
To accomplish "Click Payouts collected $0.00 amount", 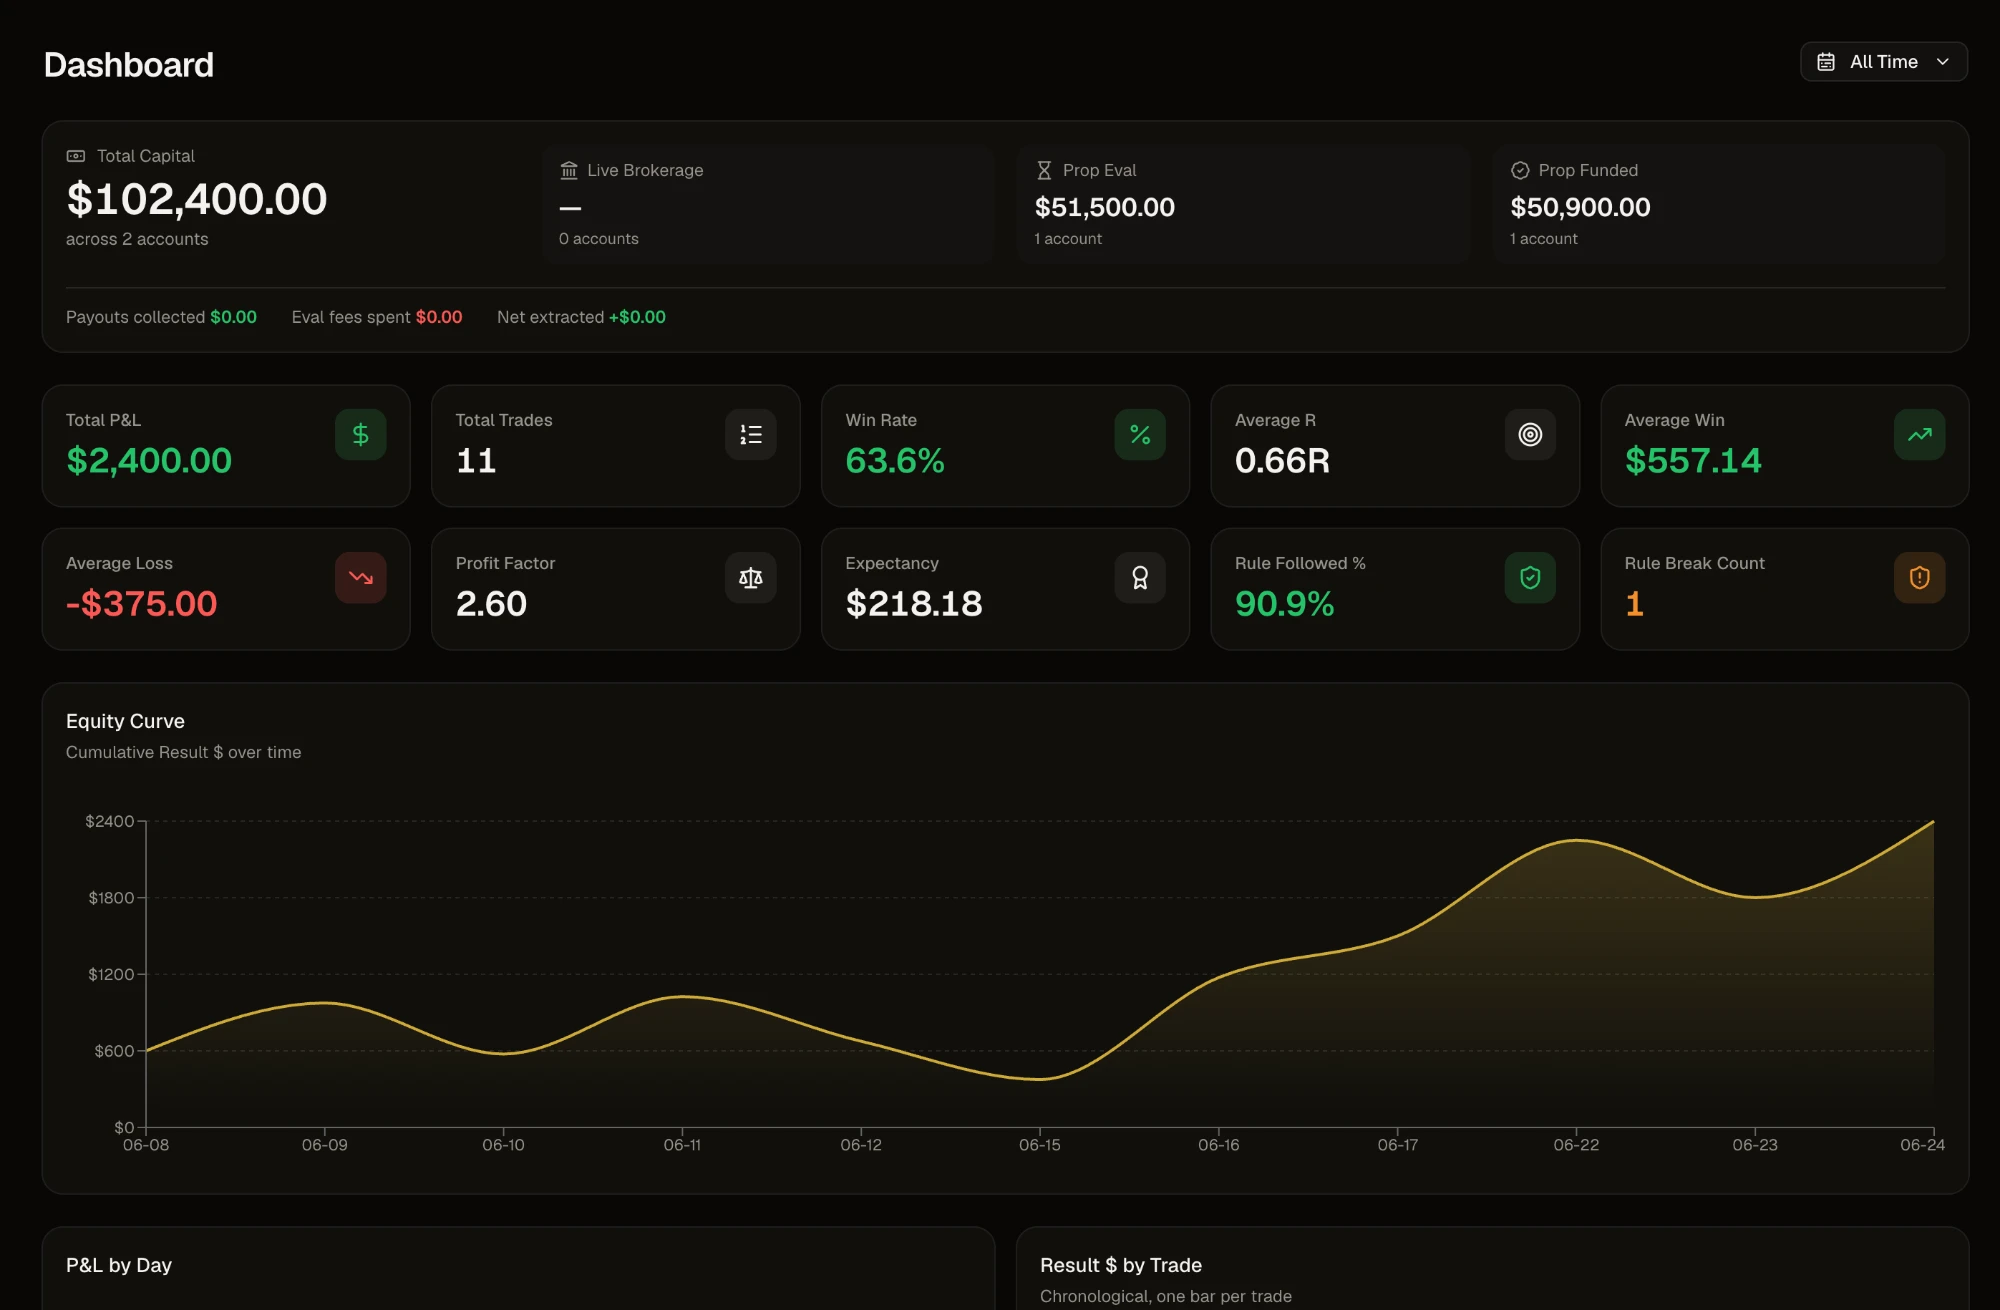I will (233, 317).
